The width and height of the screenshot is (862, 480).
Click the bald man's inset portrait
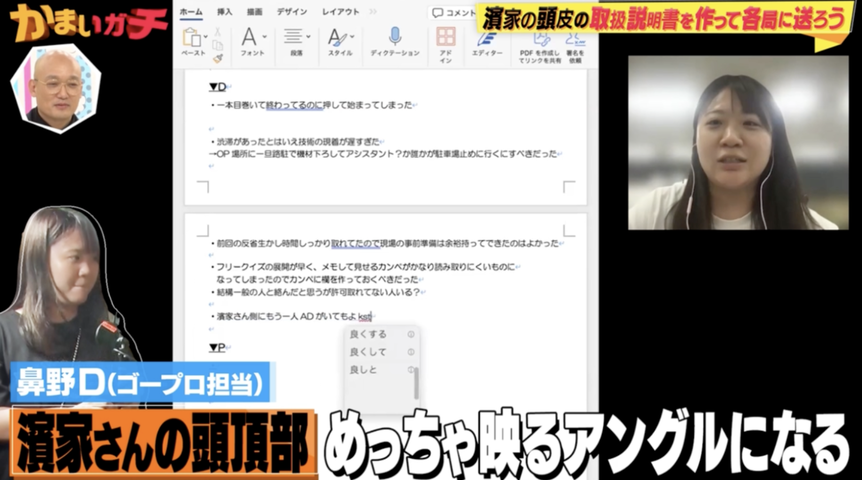[x=56, y=89]
